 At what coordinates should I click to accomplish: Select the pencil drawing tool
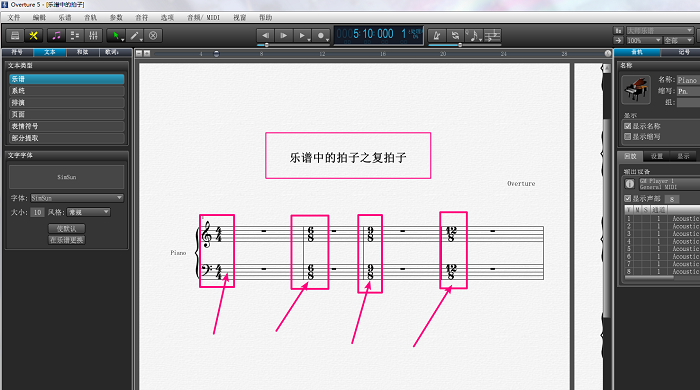135,36
